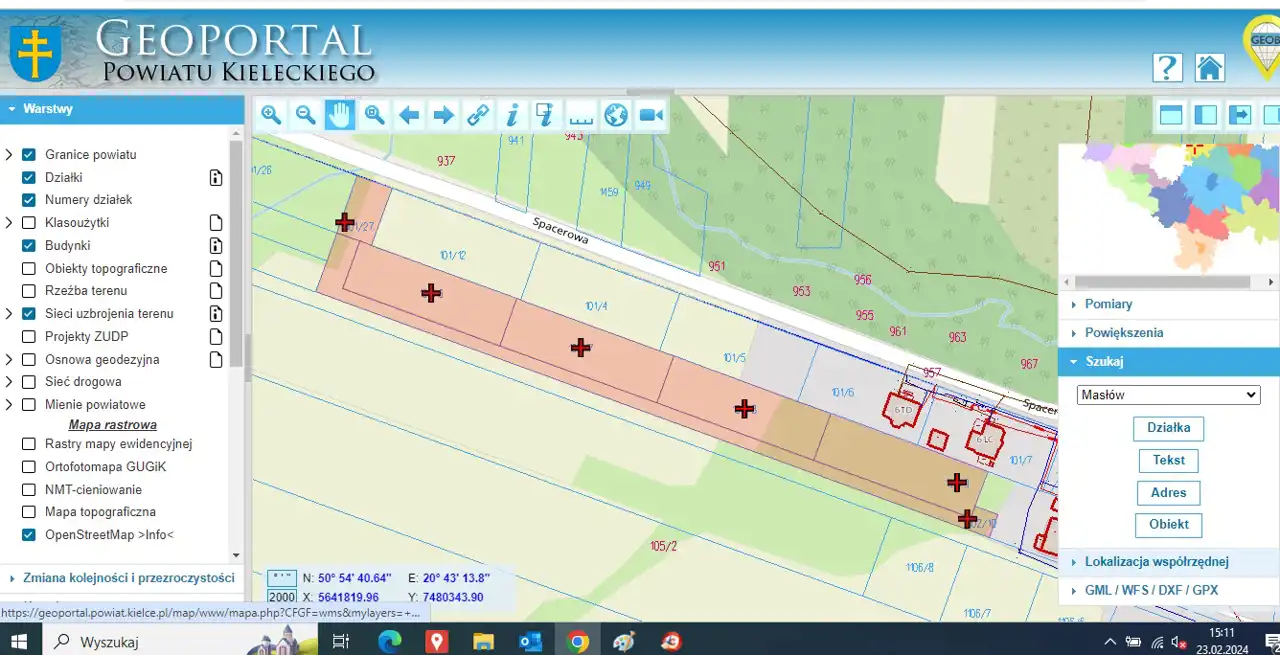Enable the Klasoużytki layer checkbox
This screenshot has height=655, width=1280.
(x=29, y=223)
